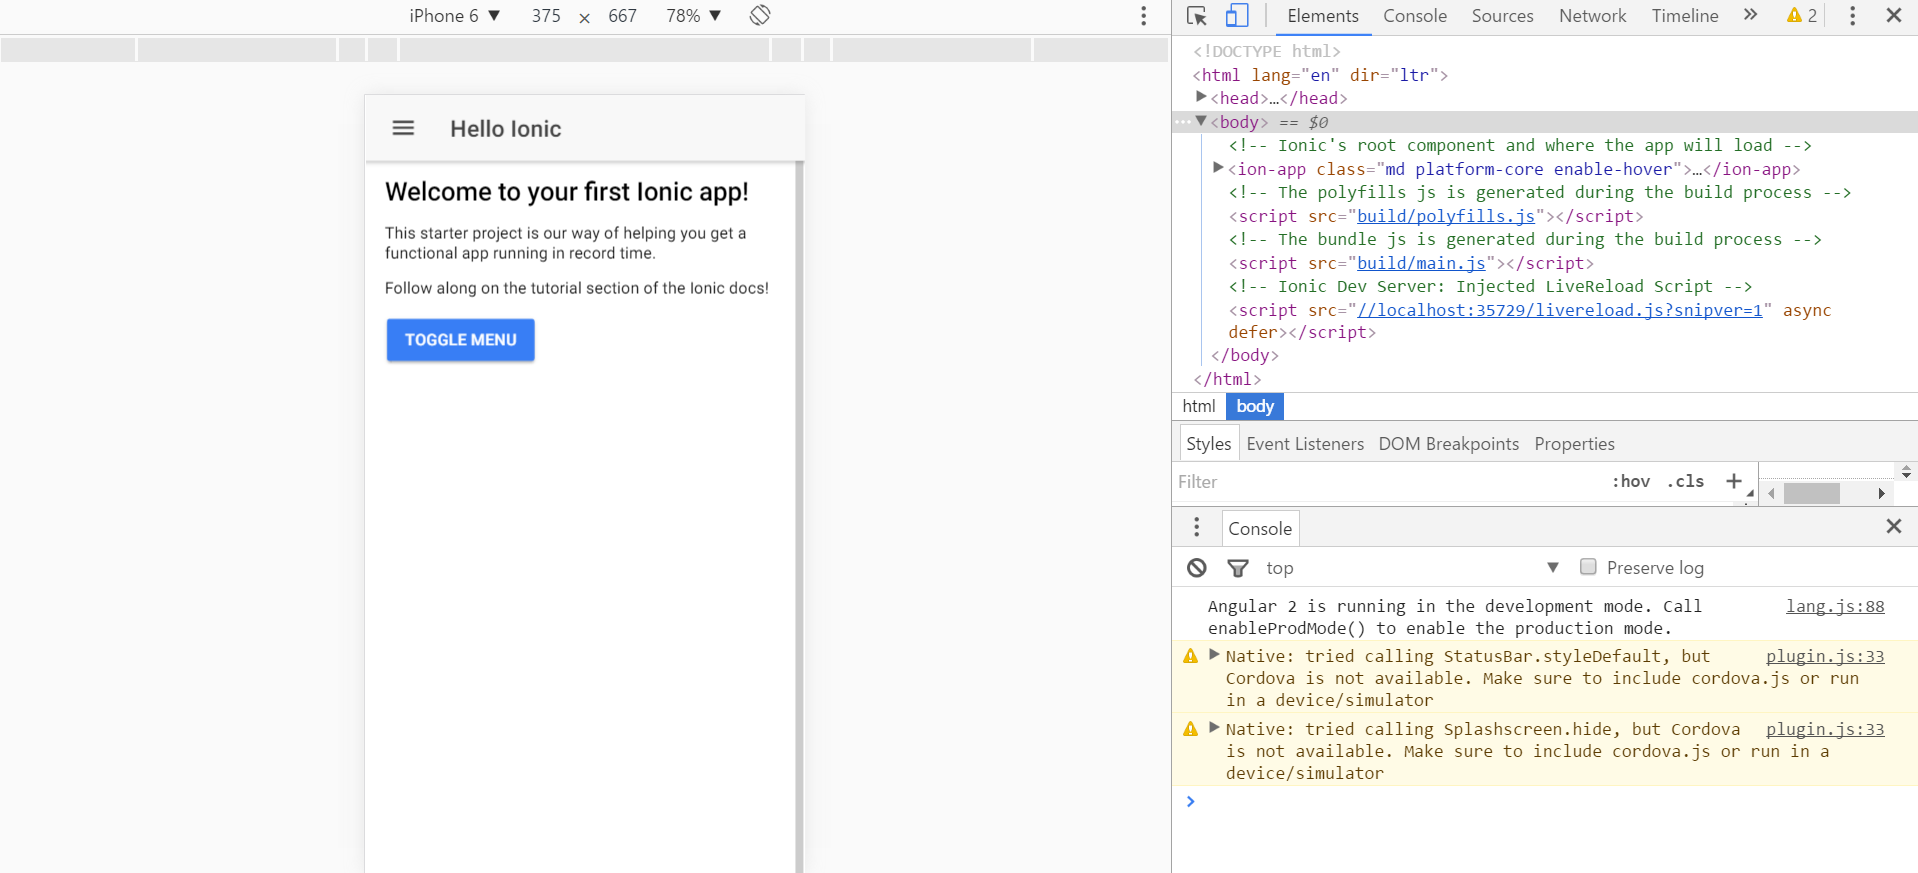Switch to the Console tab in top bar
Image resolution: width=1918 pixels, height=873 pixels.
[x=1415, y=16]
